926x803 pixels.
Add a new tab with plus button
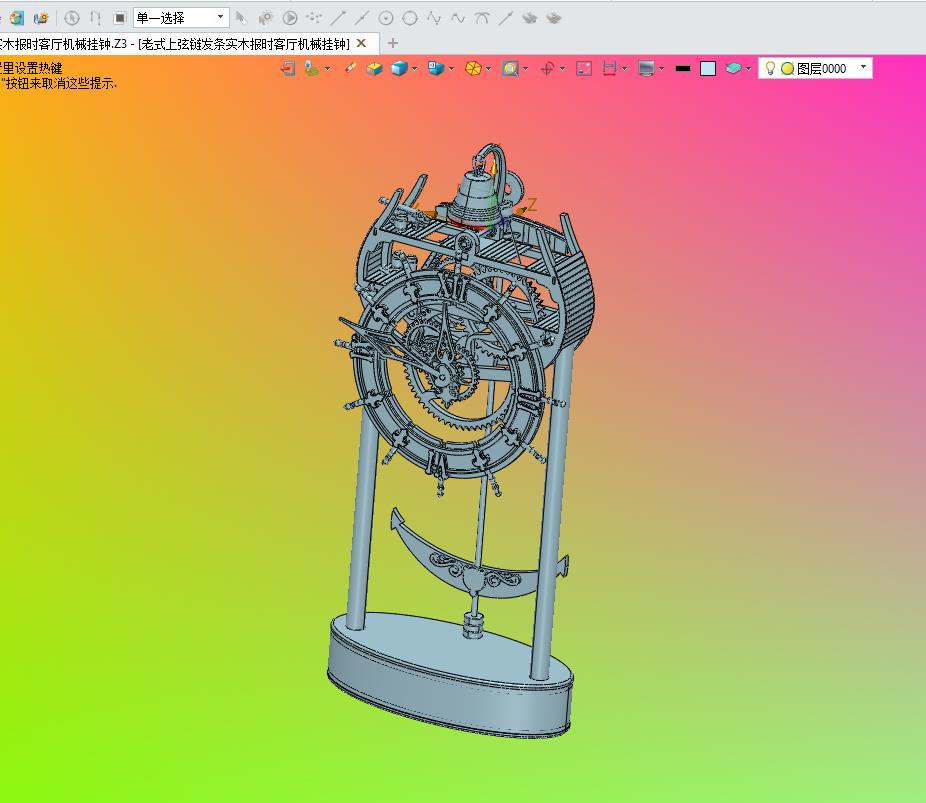[x=392, y=43]
